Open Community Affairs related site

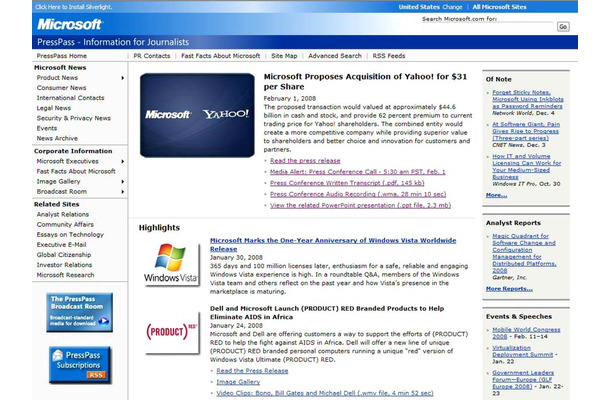click(65, 225)
